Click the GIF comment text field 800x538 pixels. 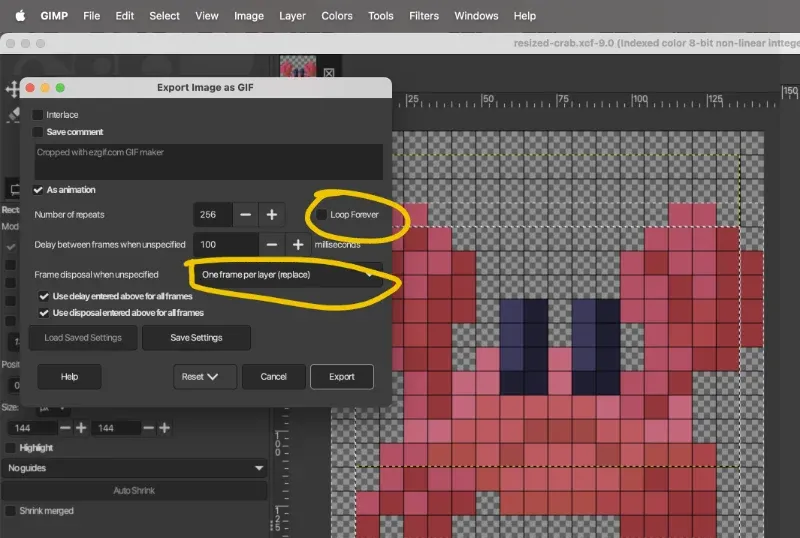pos(209,162)
